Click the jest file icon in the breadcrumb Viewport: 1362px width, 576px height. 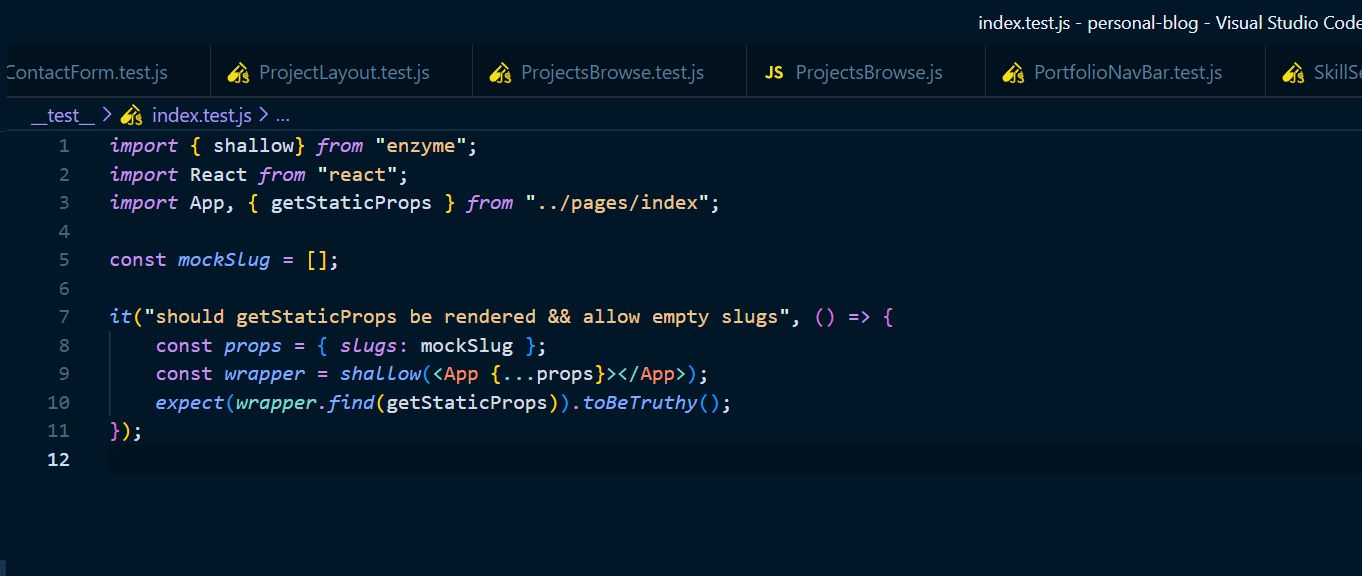coord(132,115)
